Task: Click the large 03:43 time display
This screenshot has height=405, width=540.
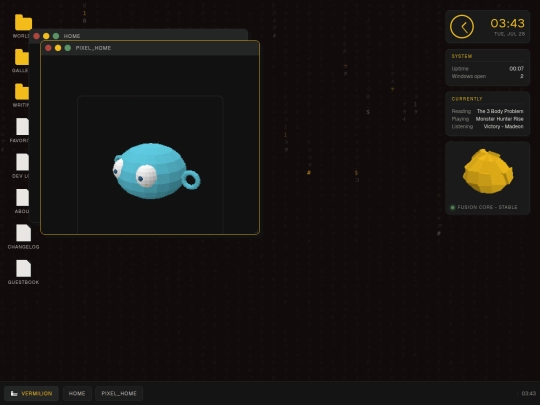Action: 507,23
